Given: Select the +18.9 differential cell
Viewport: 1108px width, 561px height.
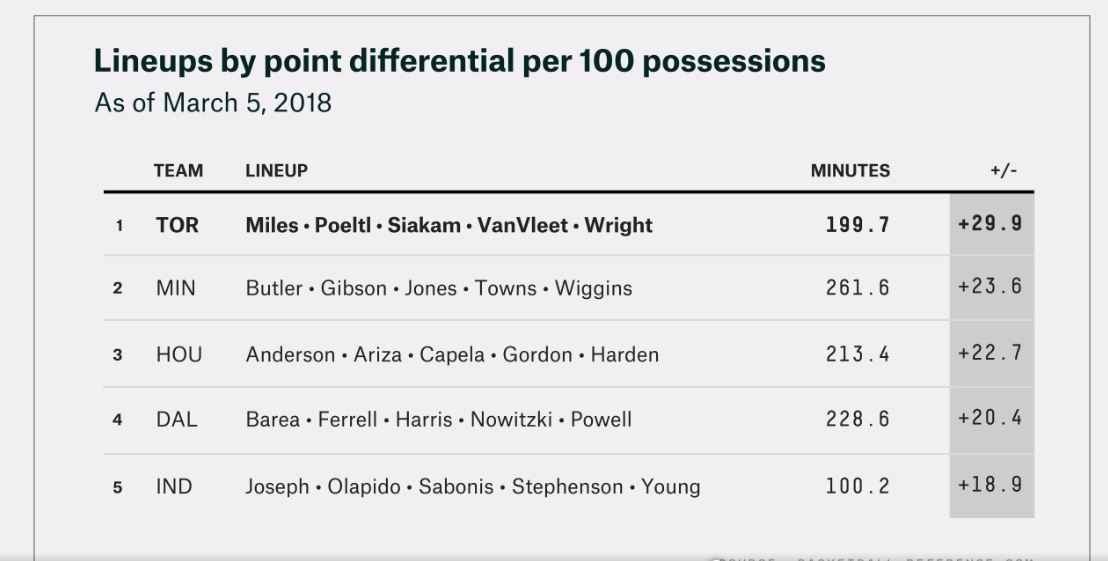Looking at the screenshot, I should (990, 486).
